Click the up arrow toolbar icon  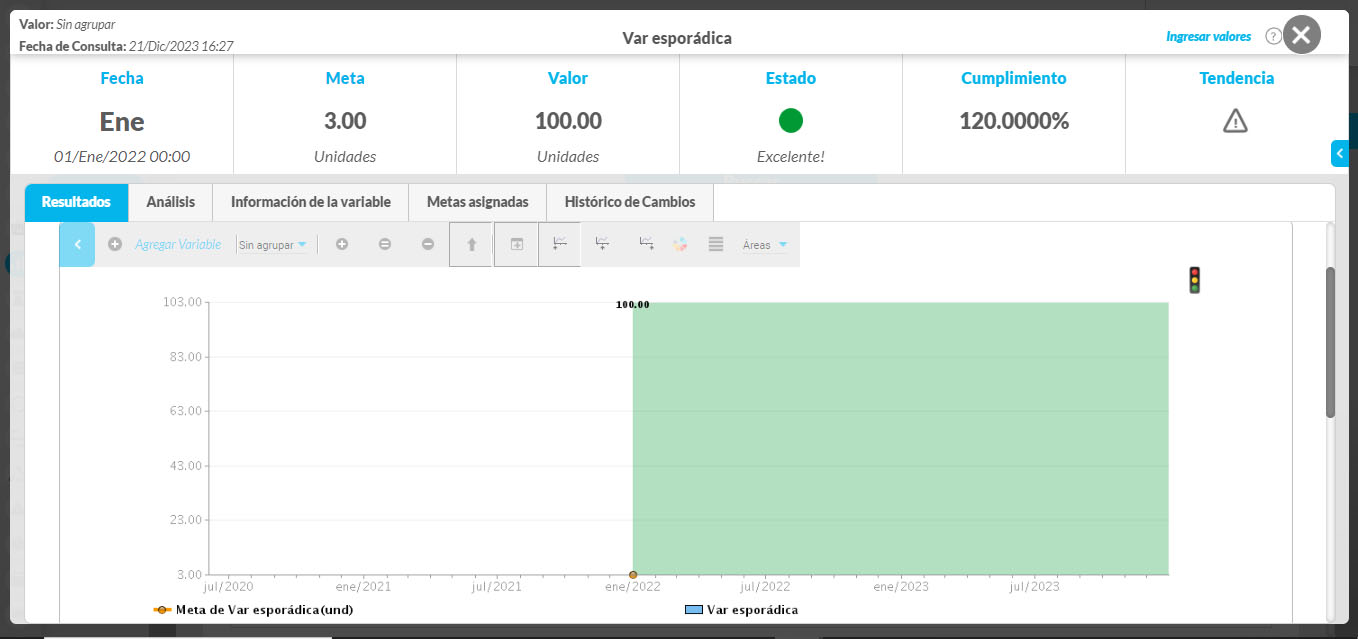(472, 244)
